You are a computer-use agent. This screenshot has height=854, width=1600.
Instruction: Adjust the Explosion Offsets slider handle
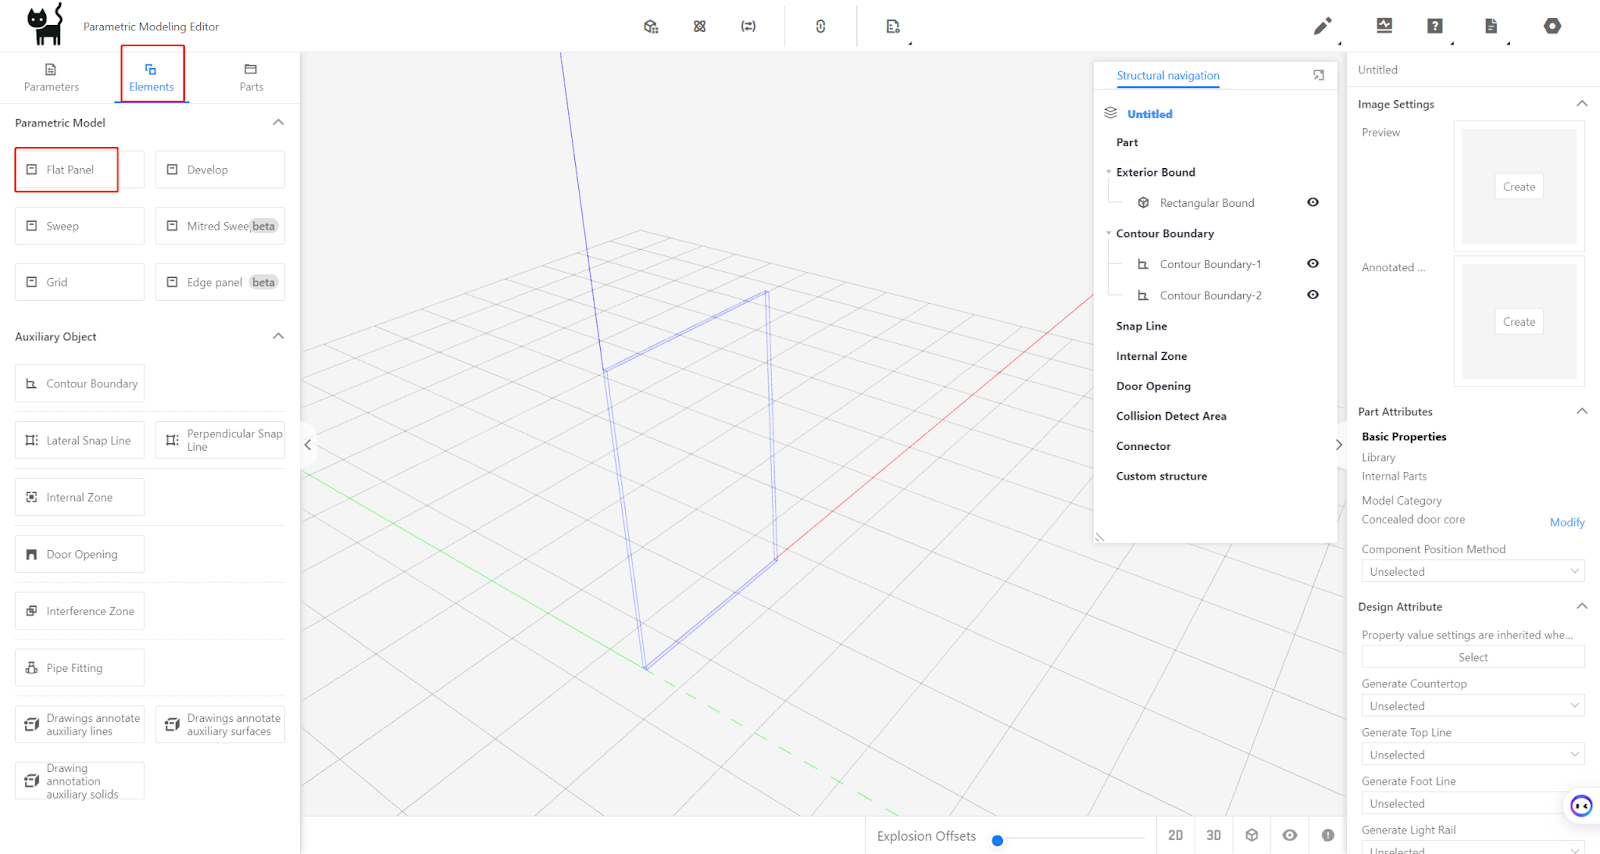click(997, 840)
